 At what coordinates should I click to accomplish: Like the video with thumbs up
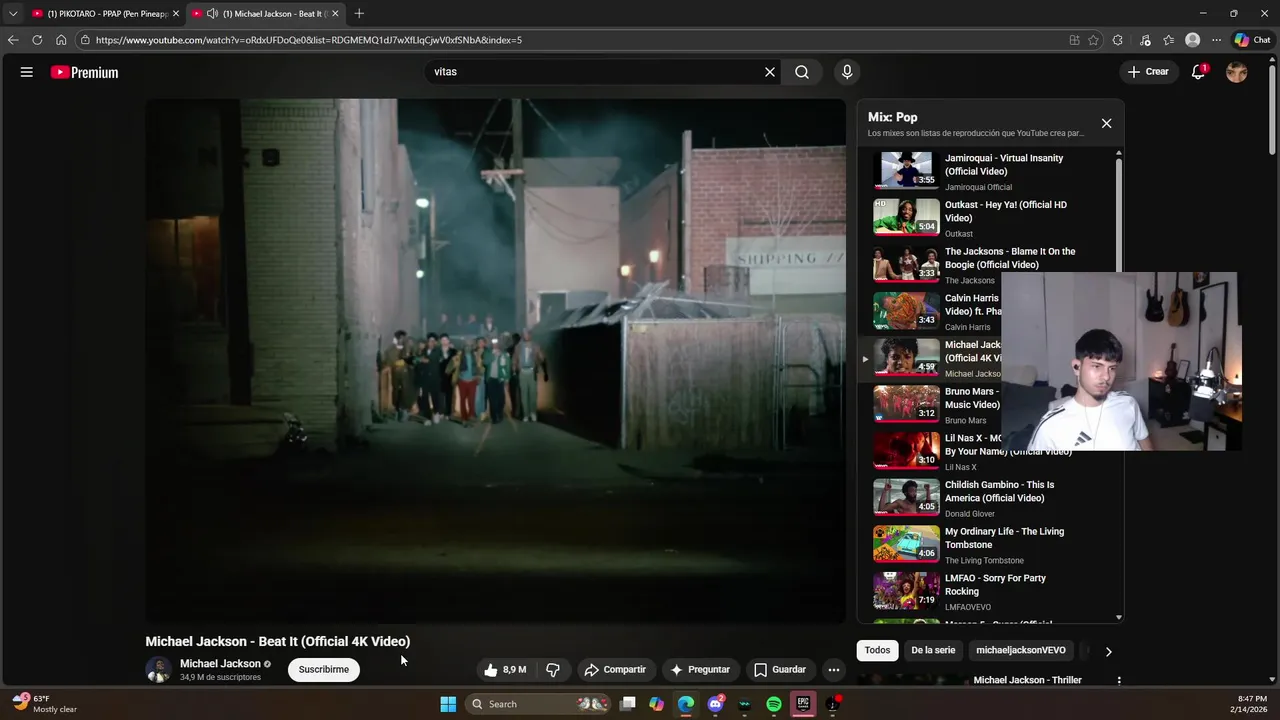click(x=504, y=669)
